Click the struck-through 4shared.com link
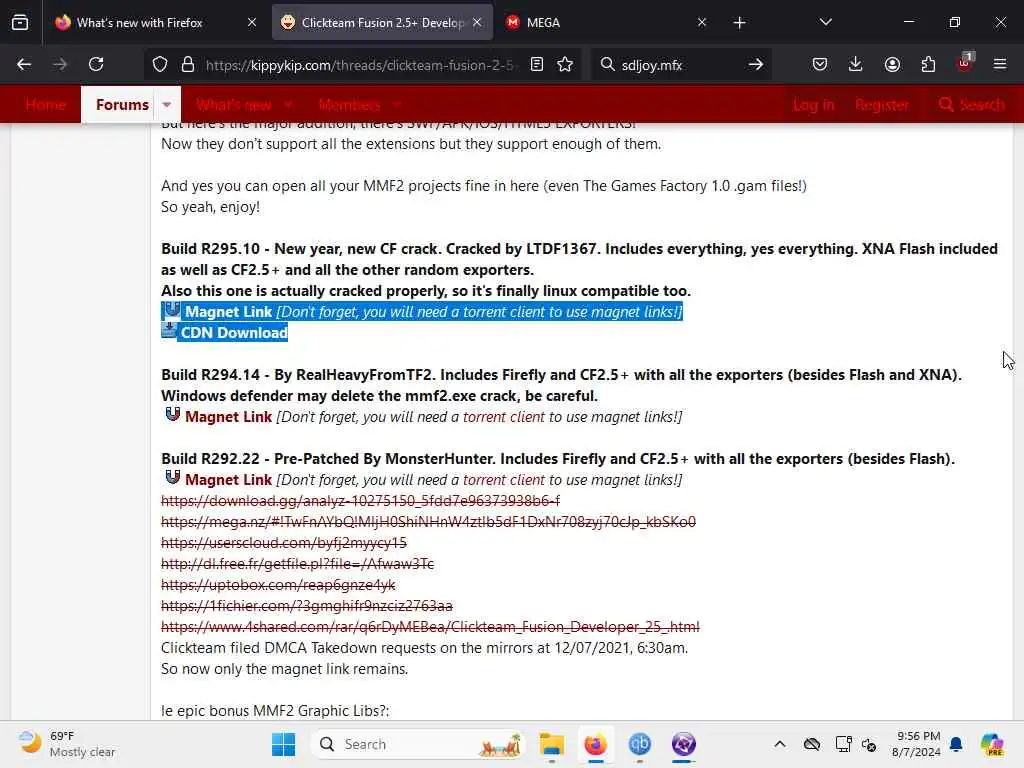This screenshot has width=1024, height=768. (430, 627)
